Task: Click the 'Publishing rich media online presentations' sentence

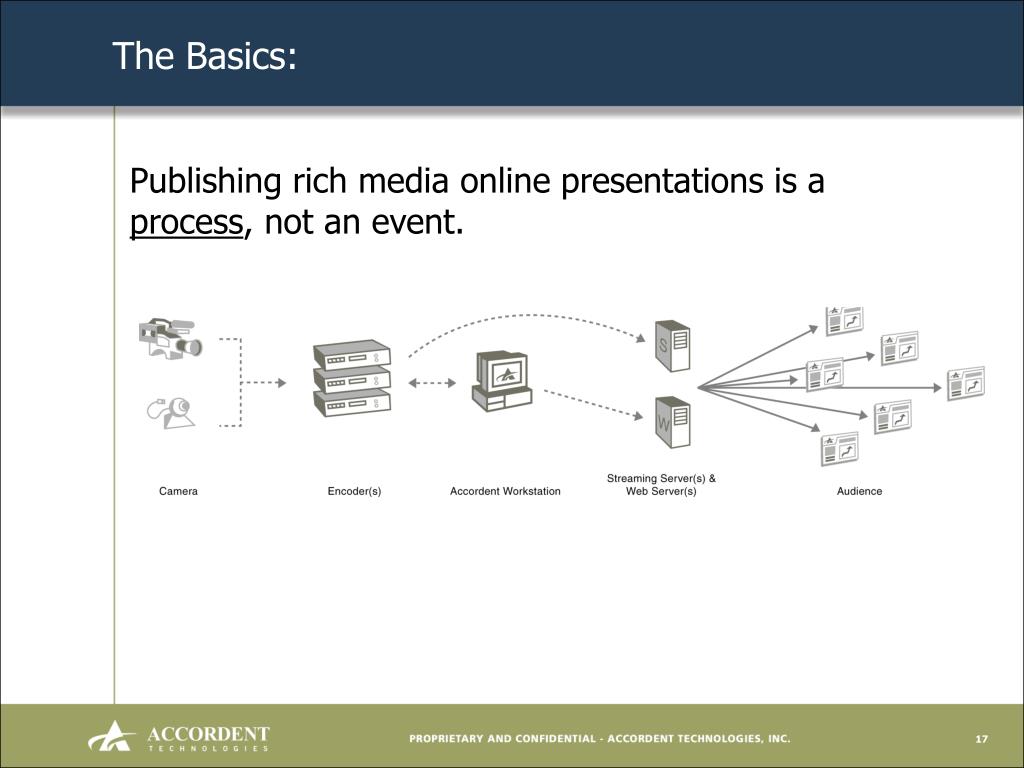Action: 477,201
